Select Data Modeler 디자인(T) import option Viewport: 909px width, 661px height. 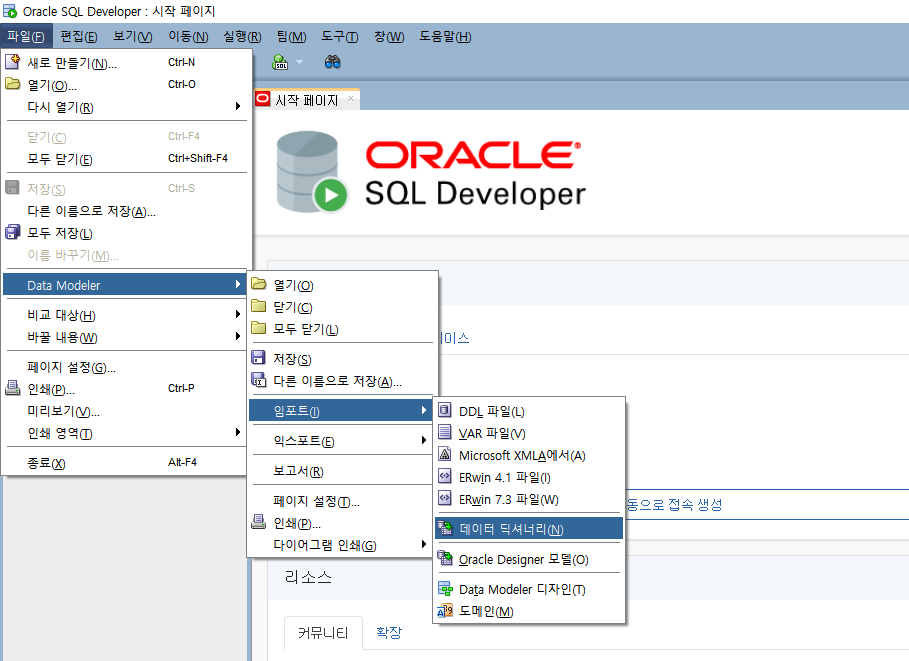529,589
